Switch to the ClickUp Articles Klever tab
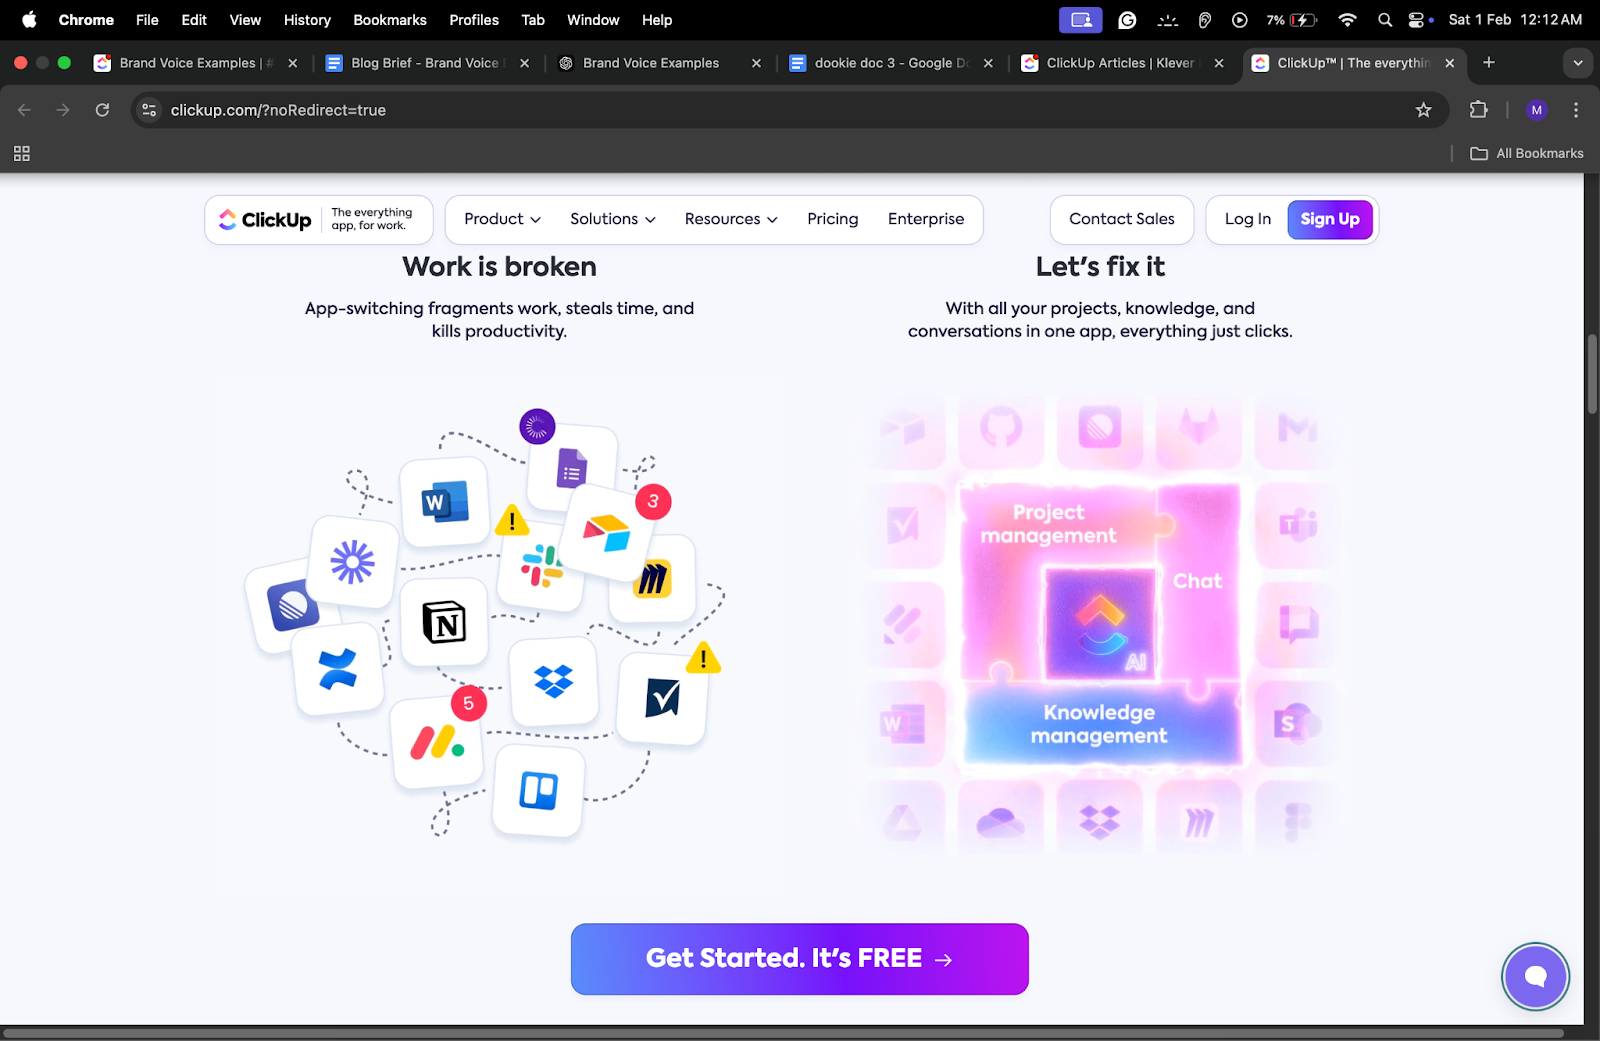Image resolution: width=1600 pixels, height=1041 pixels. tap(1120, 63)
